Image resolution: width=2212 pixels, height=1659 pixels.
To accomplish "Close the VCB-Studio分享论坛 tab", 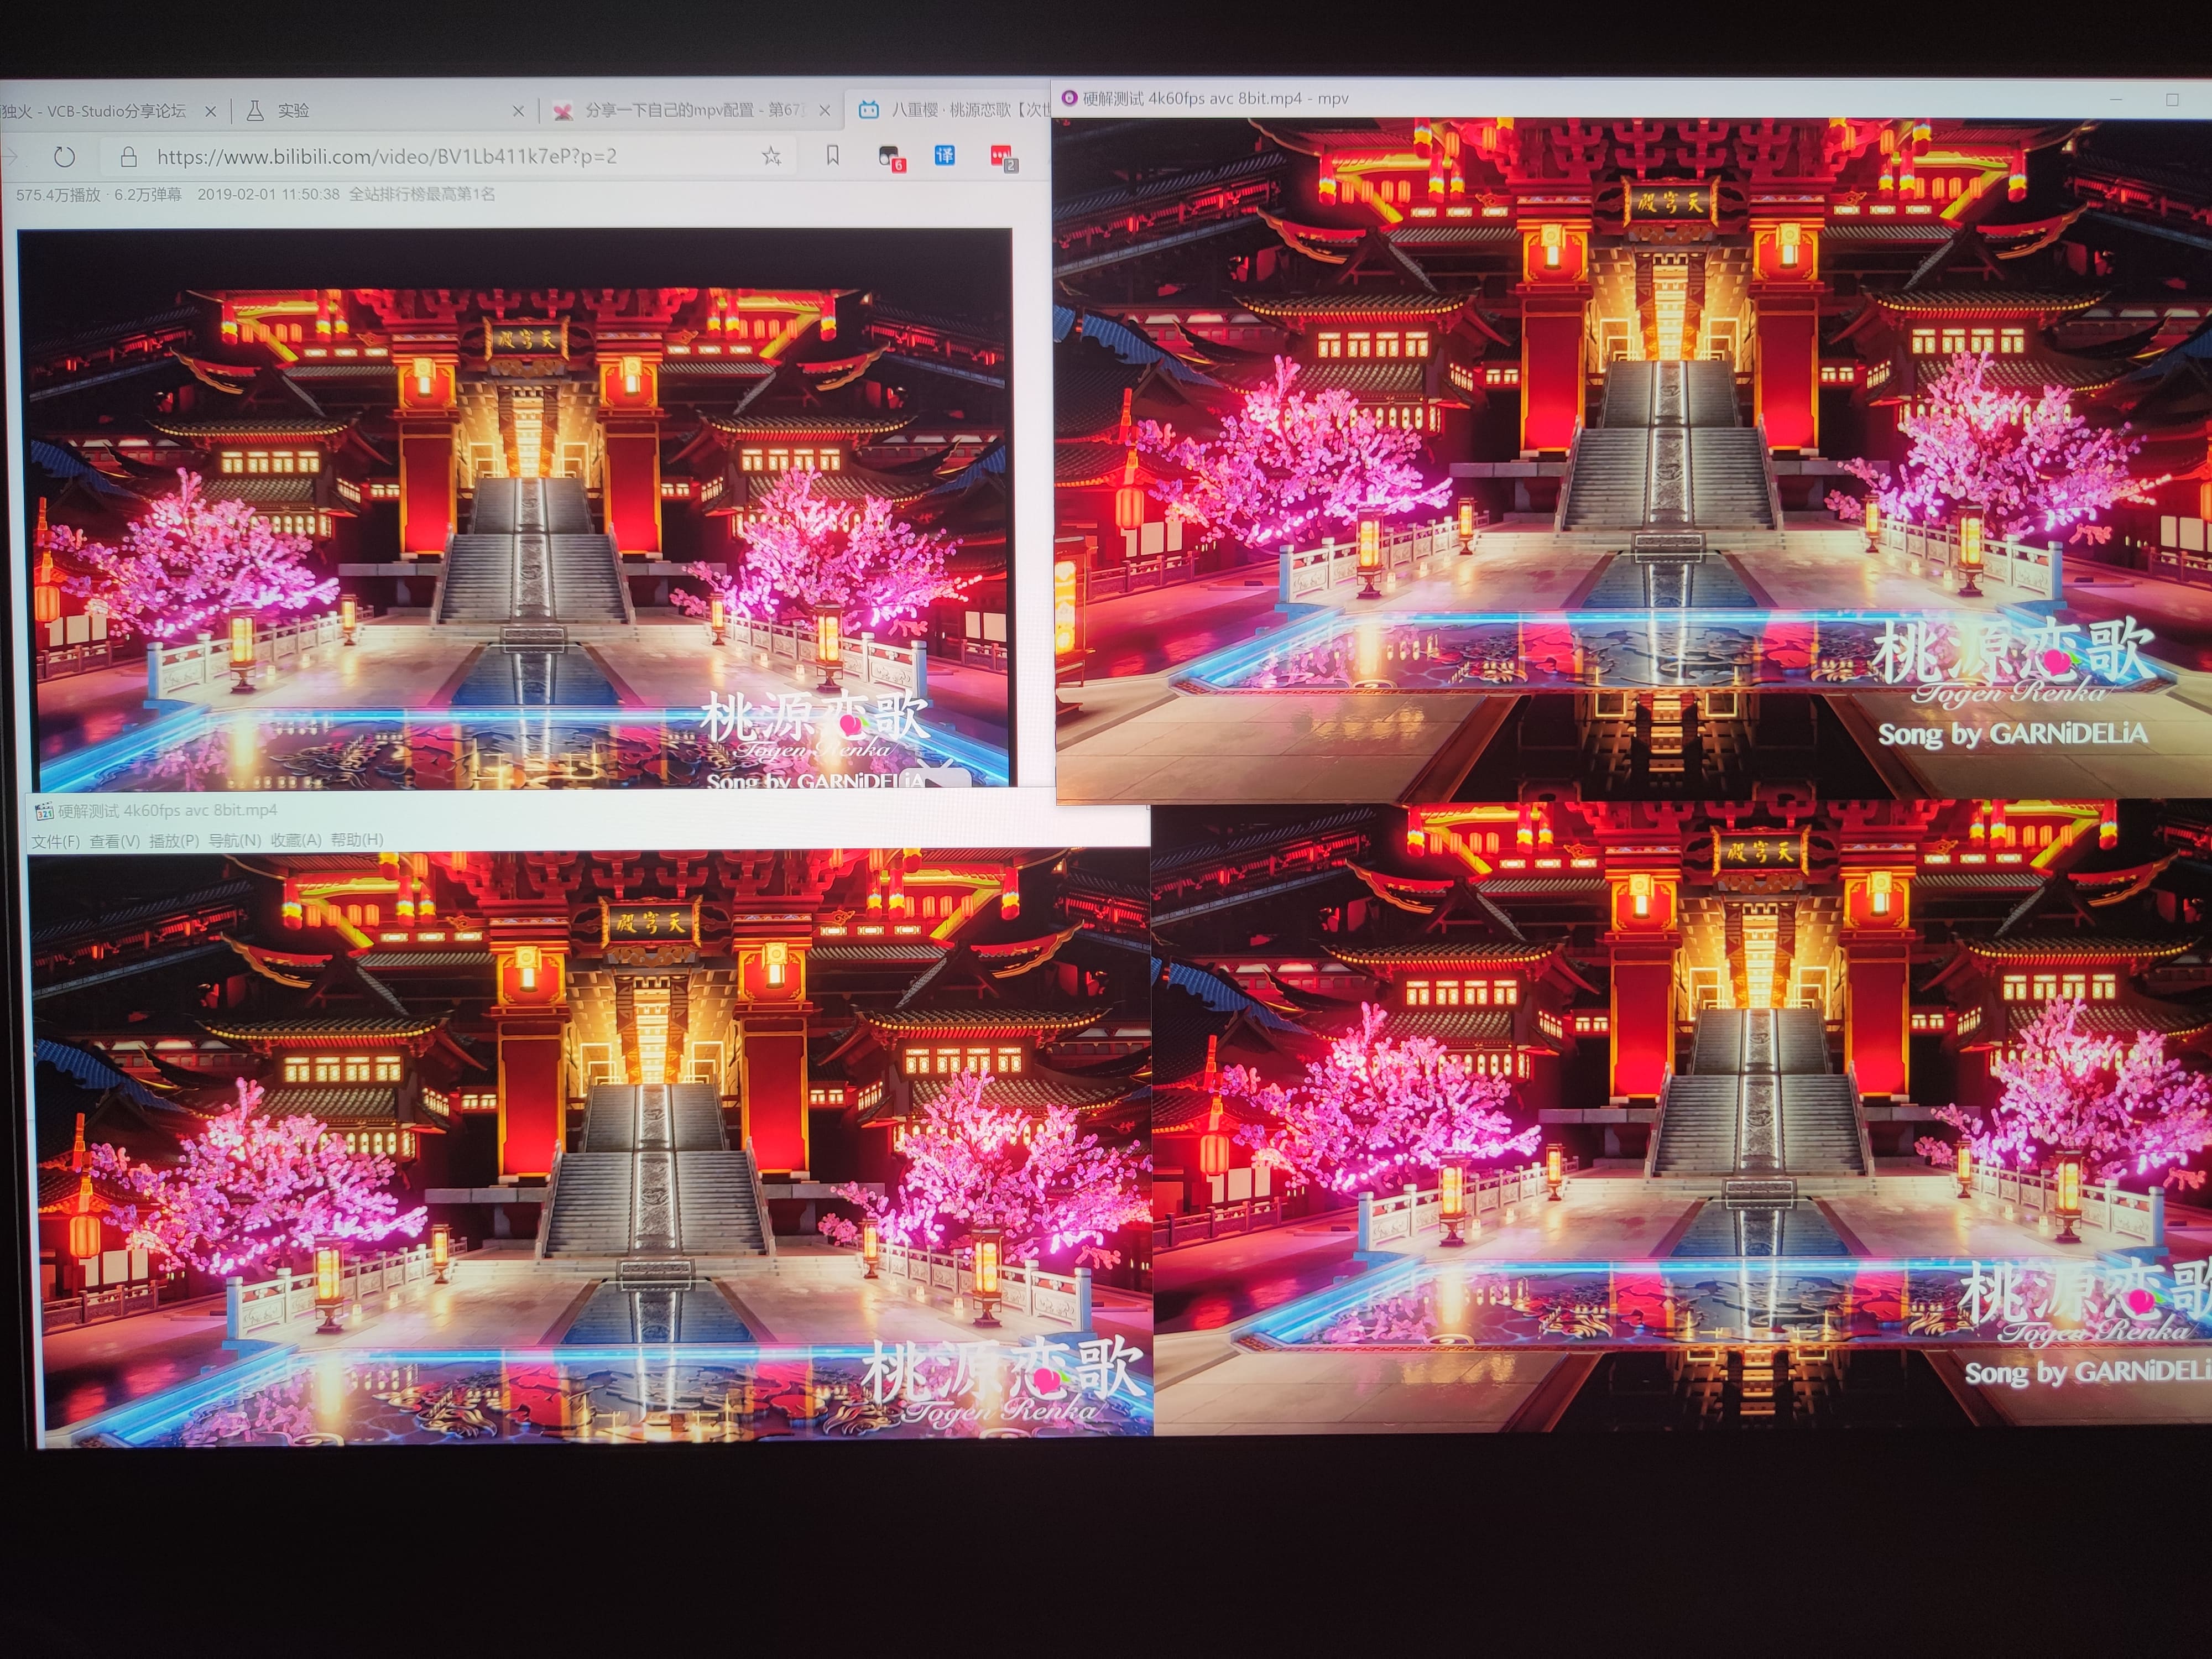I will (x=210, y=111).
